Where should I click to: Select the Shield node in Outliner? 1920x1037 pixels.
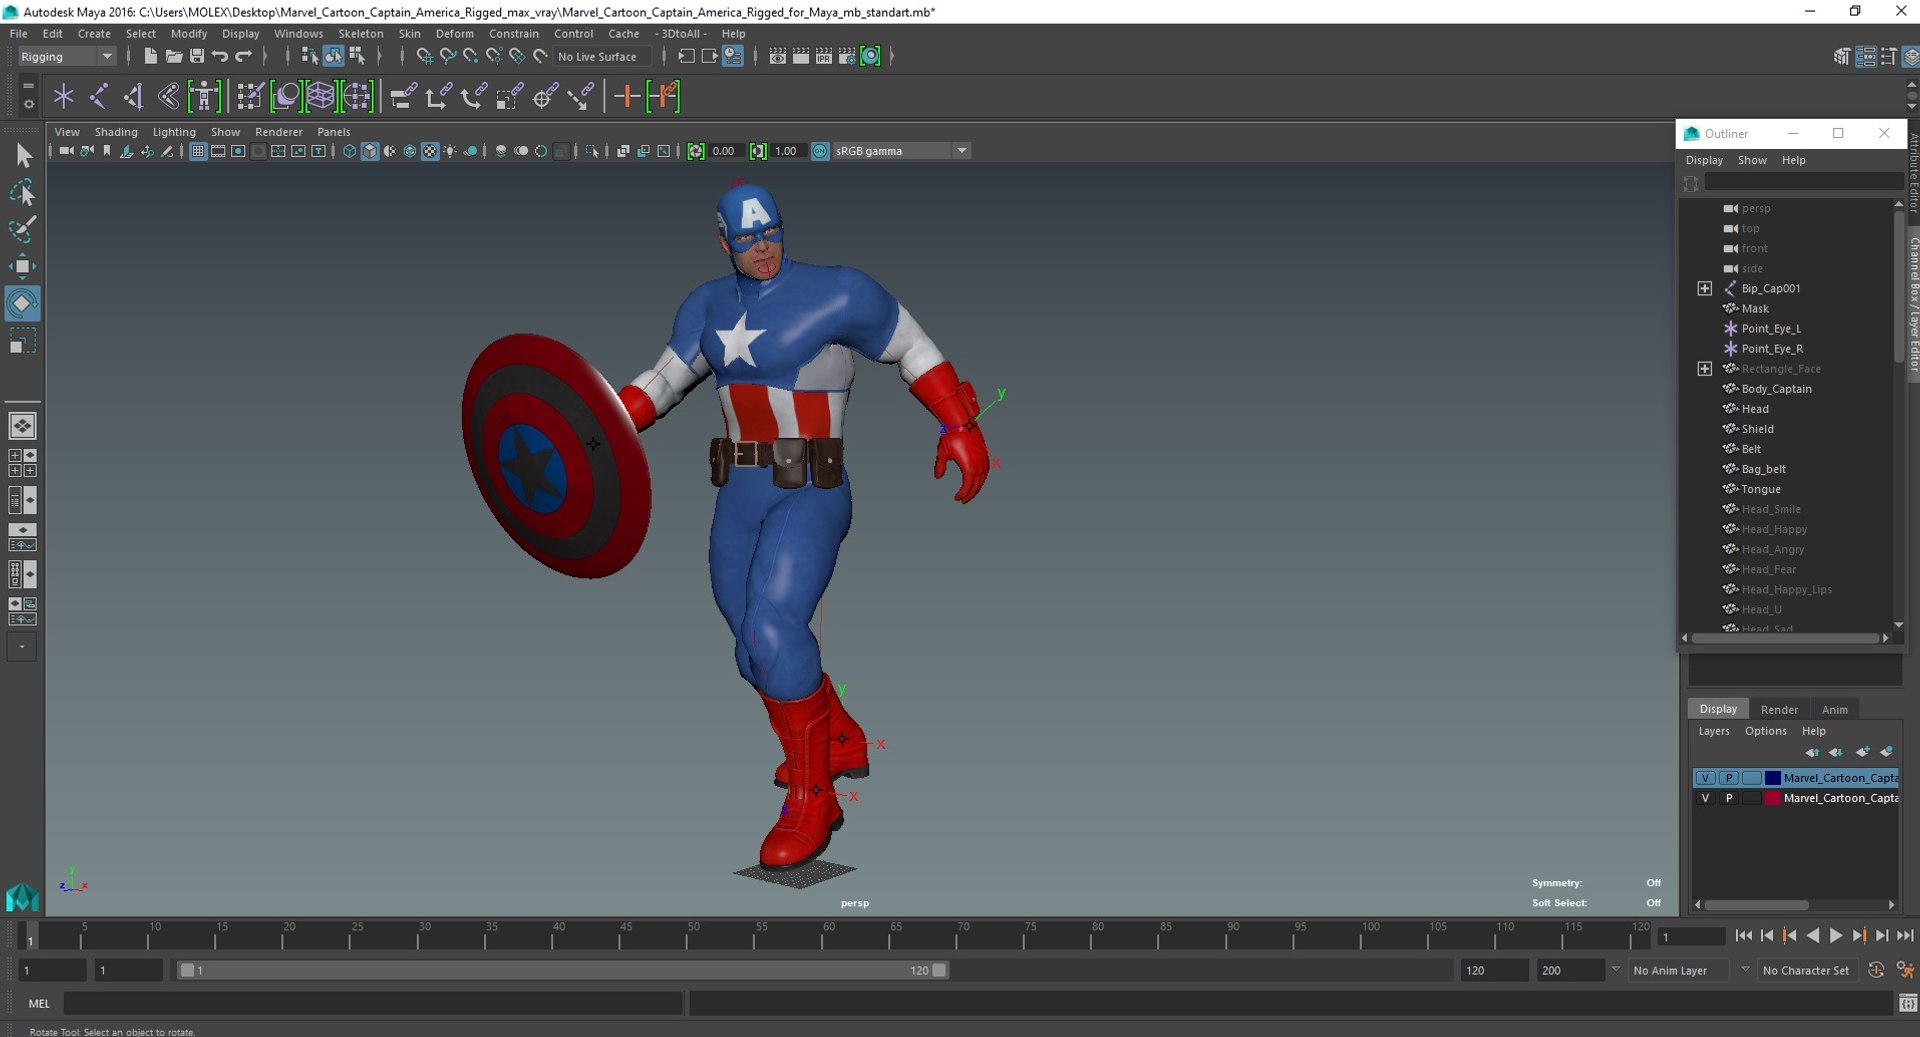1757,429
